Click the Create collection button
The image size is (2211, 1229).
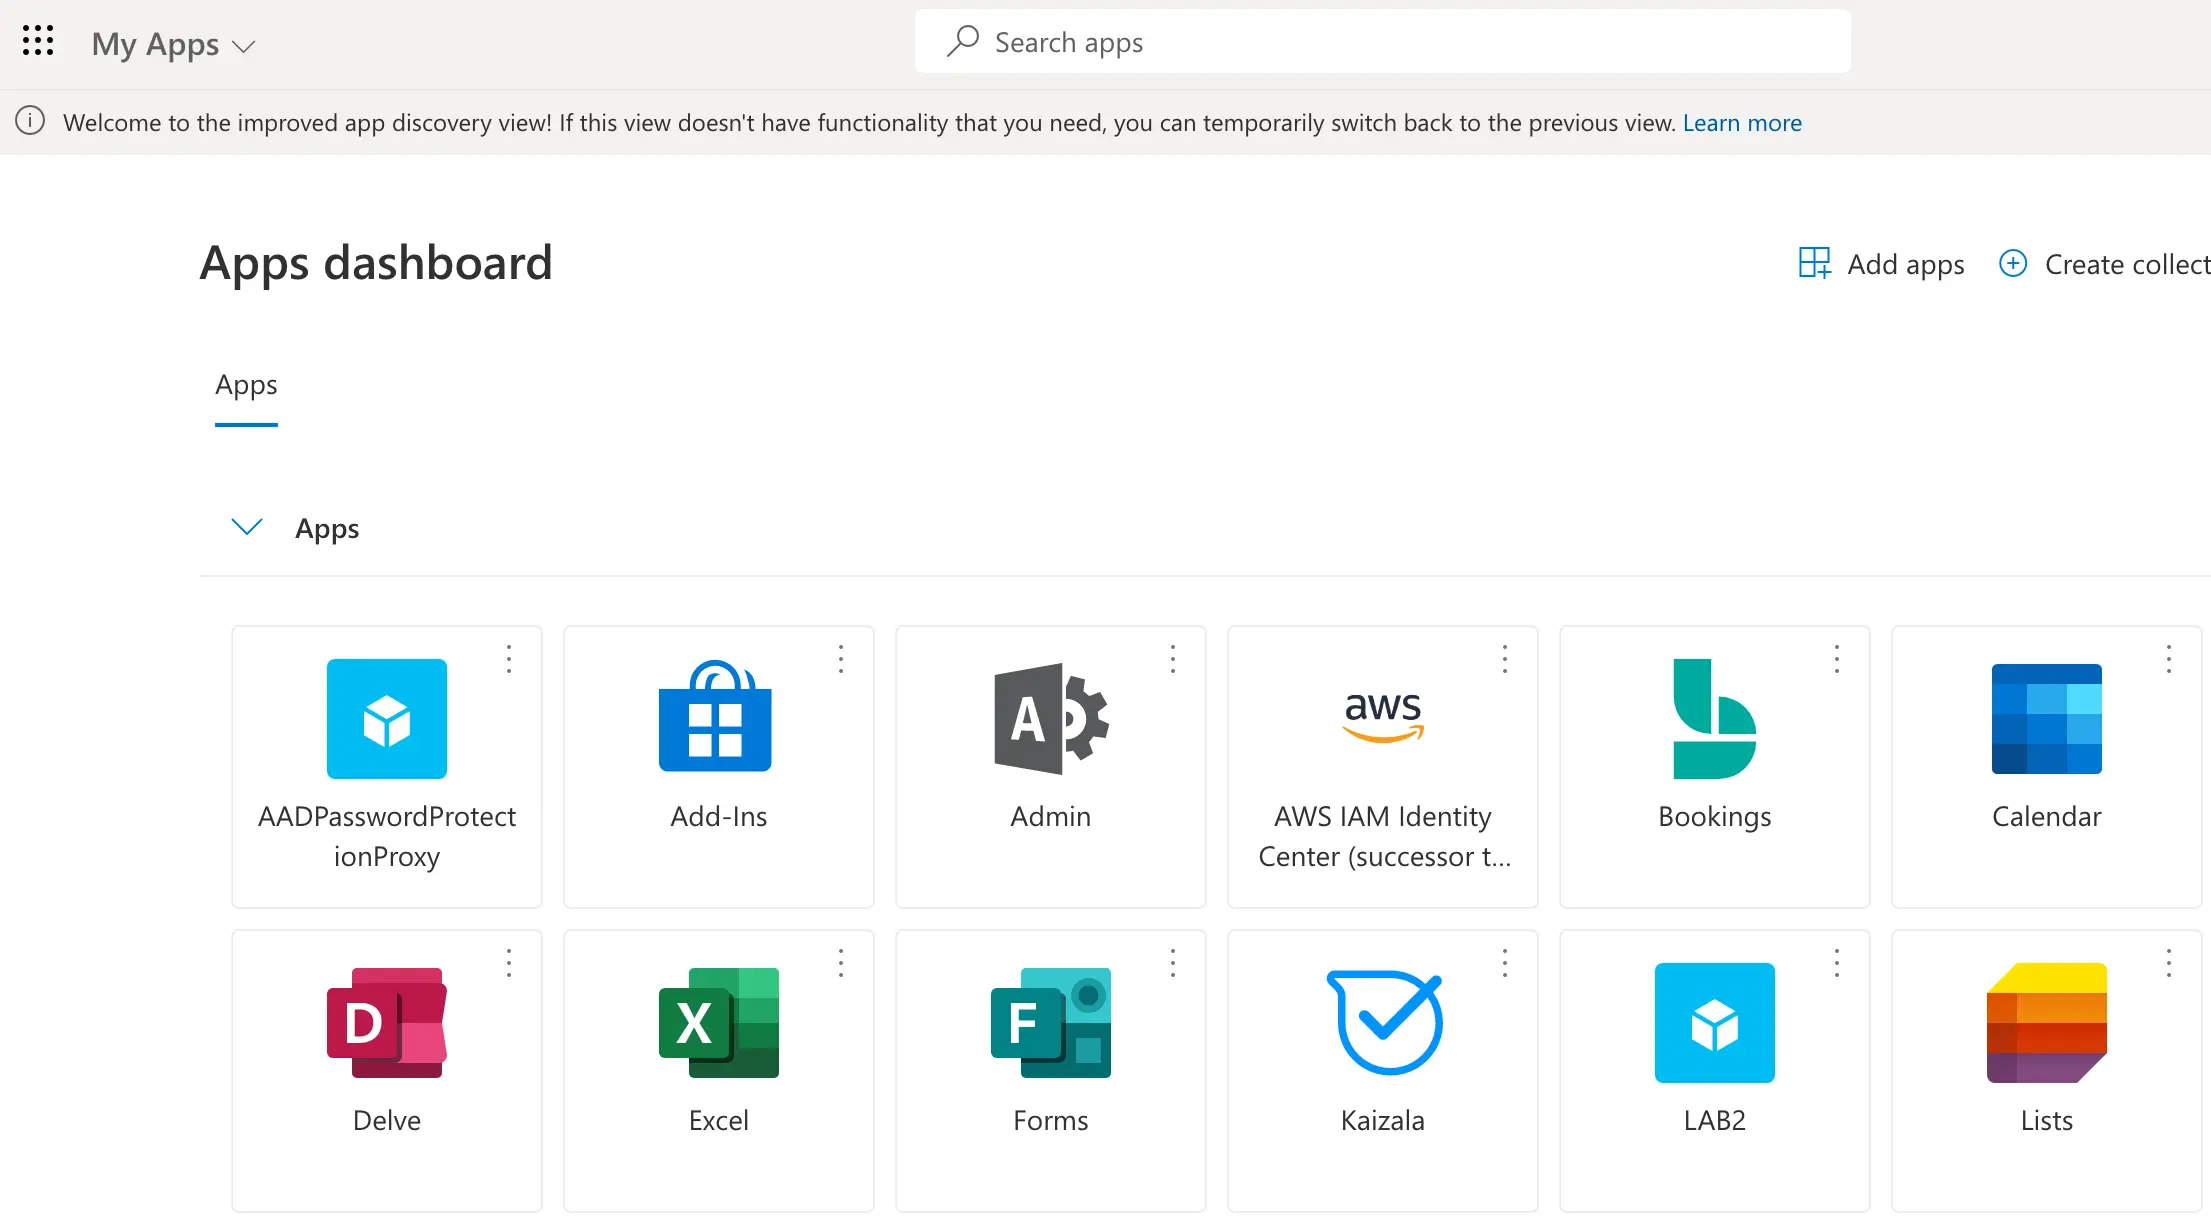[x=2104, y=264]
